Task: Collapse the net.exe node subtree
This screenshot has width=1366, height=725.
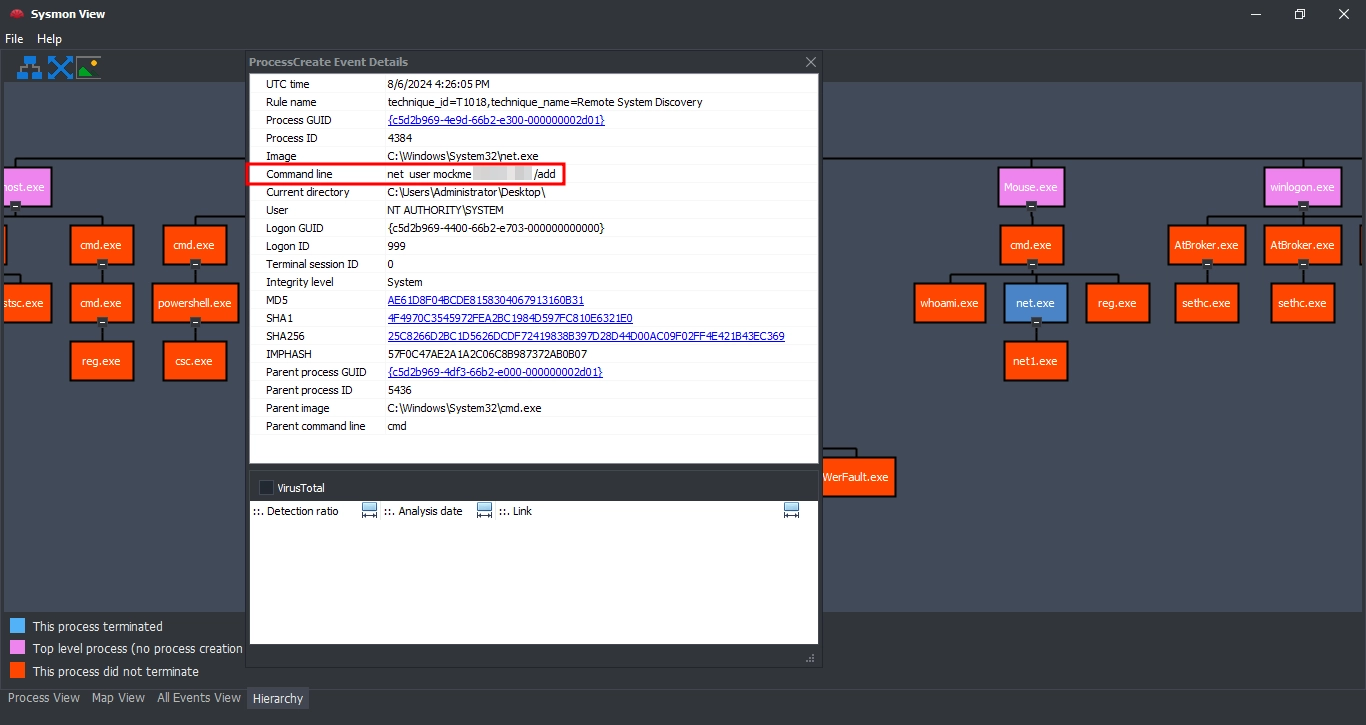Action: [1035, 322]
